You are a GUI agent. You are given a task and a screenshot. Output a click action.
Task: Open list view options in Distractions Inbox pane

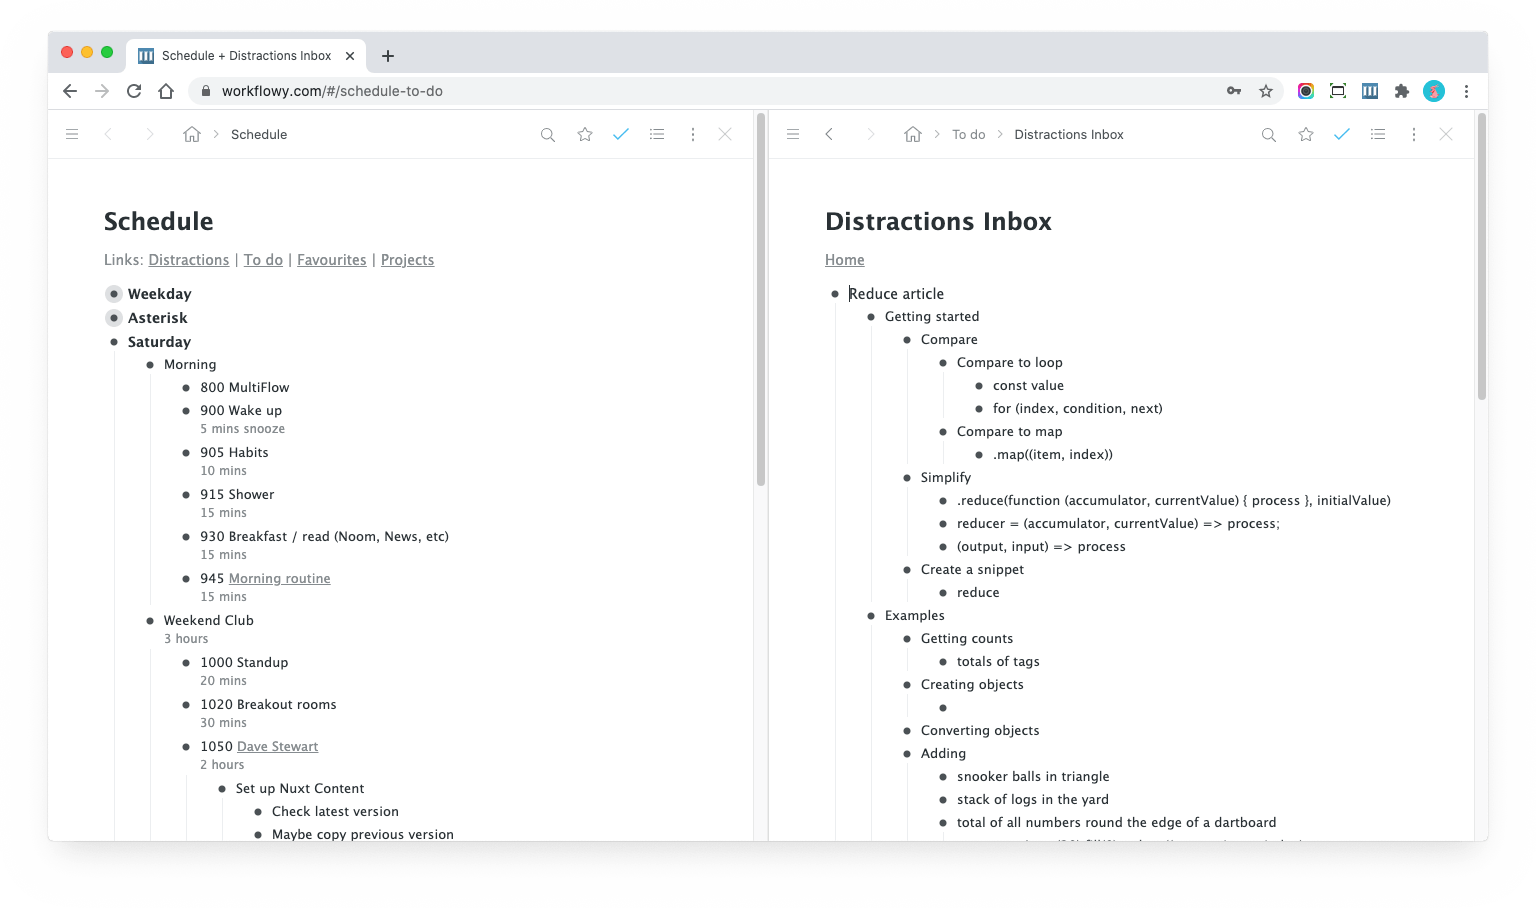tap(1378, 134)
